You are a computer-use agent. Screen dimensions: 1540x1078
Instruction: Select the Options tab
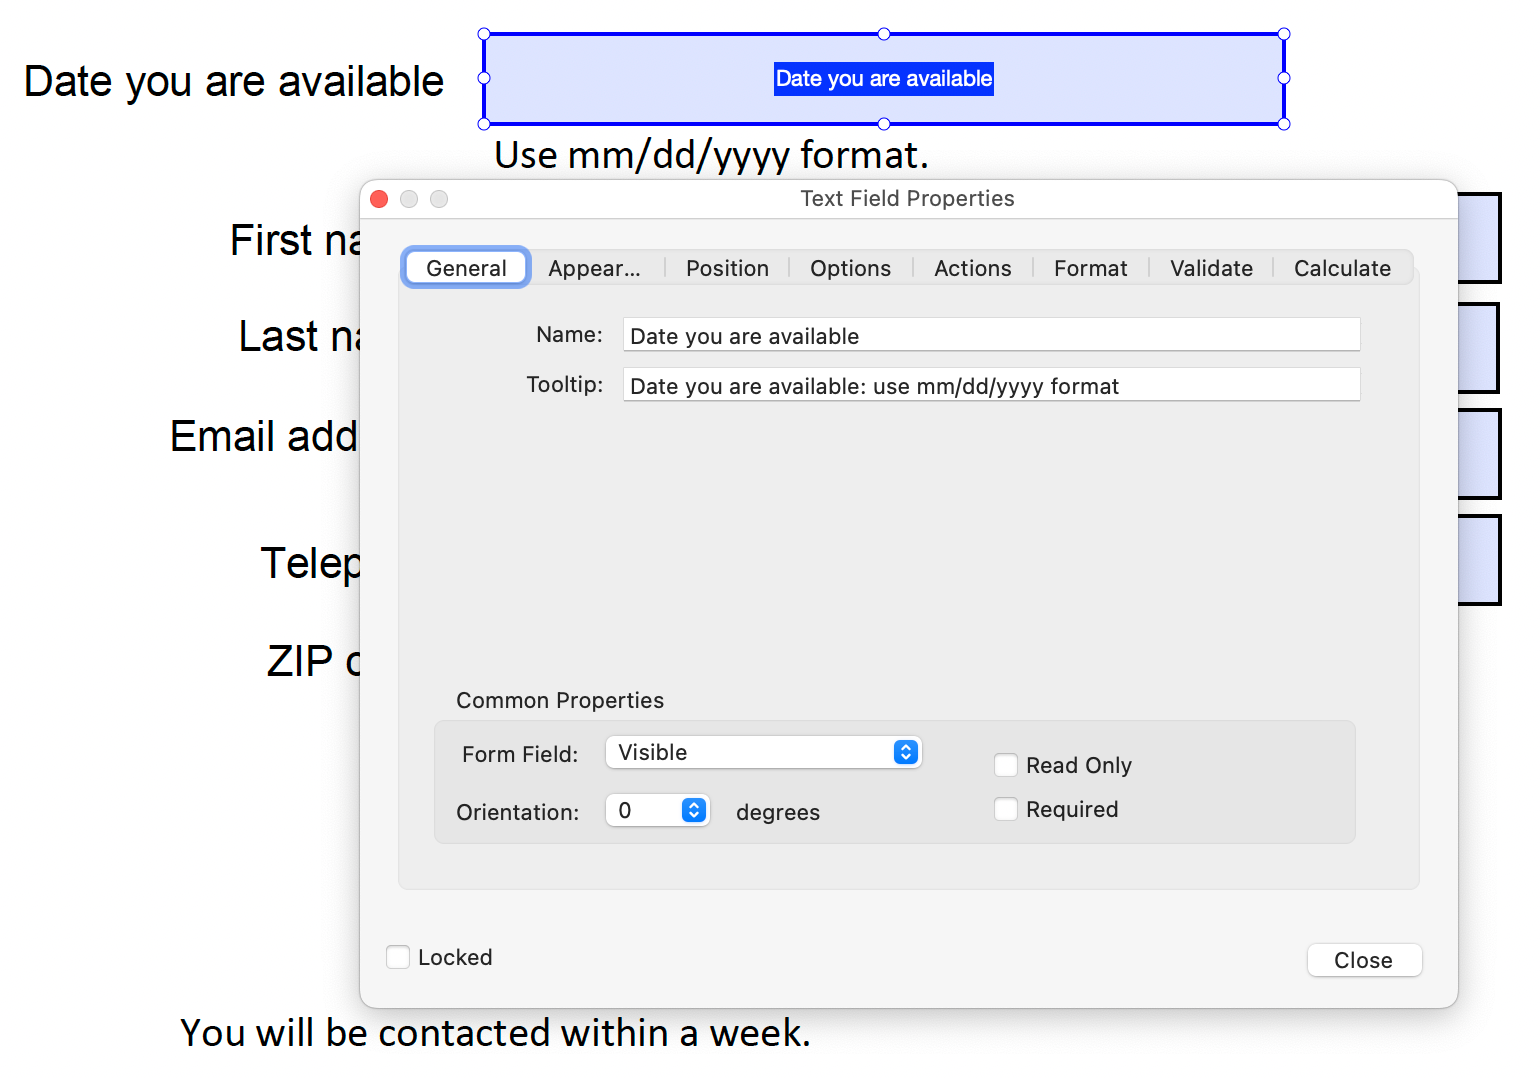850,268
